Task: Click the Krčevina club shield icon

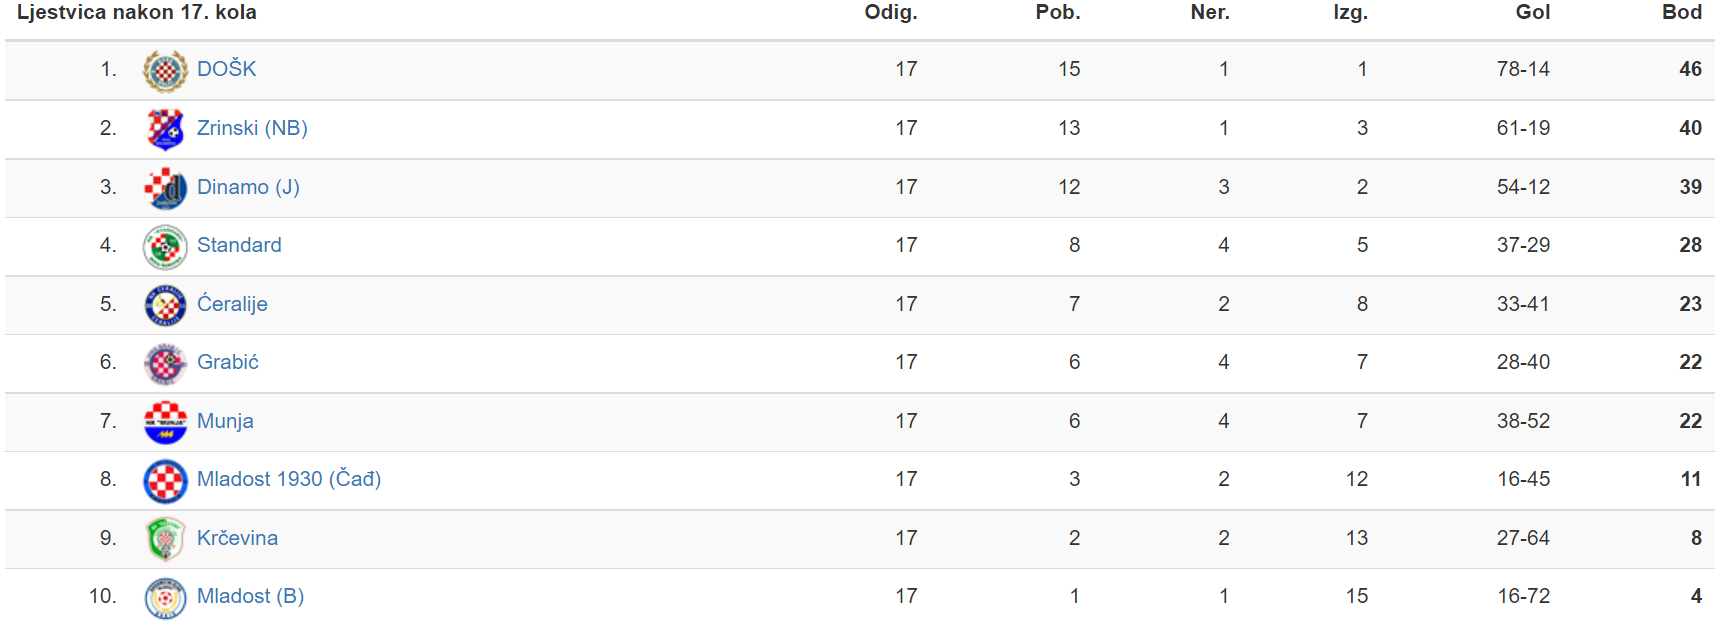Action: pyautogui.click(x=165, y=539)
